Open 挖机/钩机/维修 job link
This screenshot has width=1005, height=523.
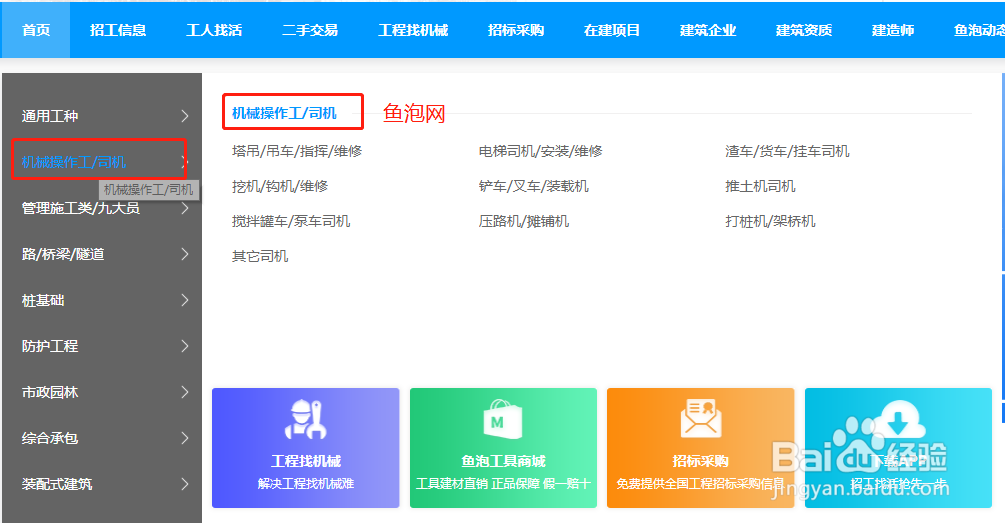(x=280, y=187)
